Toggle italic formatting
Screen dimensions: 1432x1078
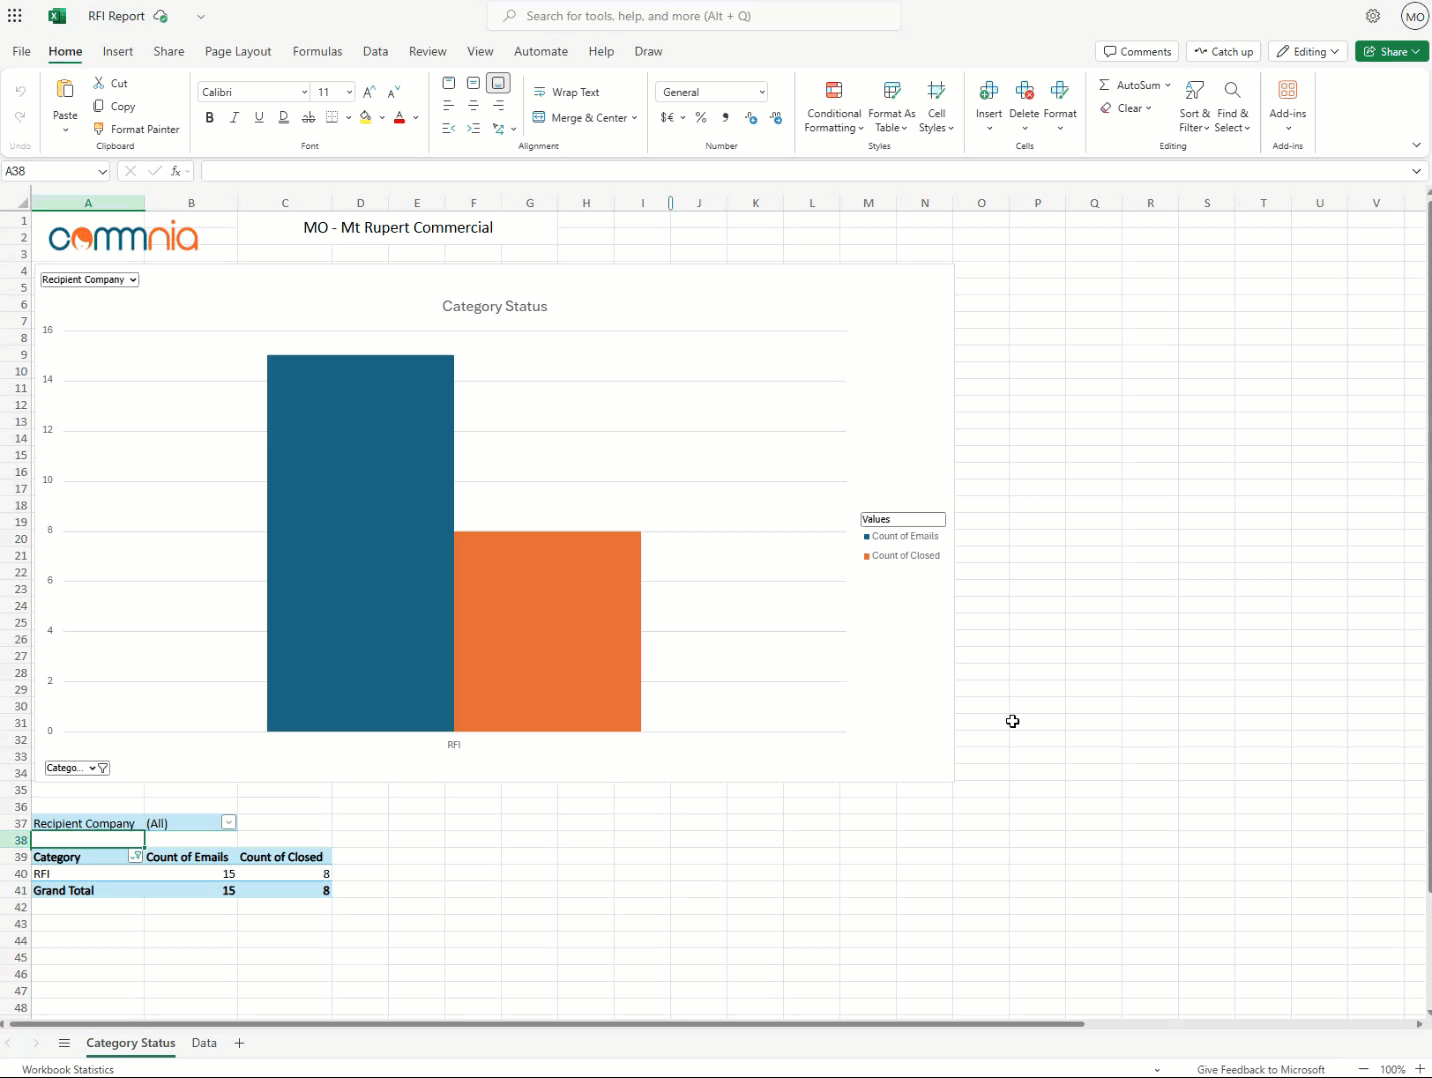coord(234,117)
